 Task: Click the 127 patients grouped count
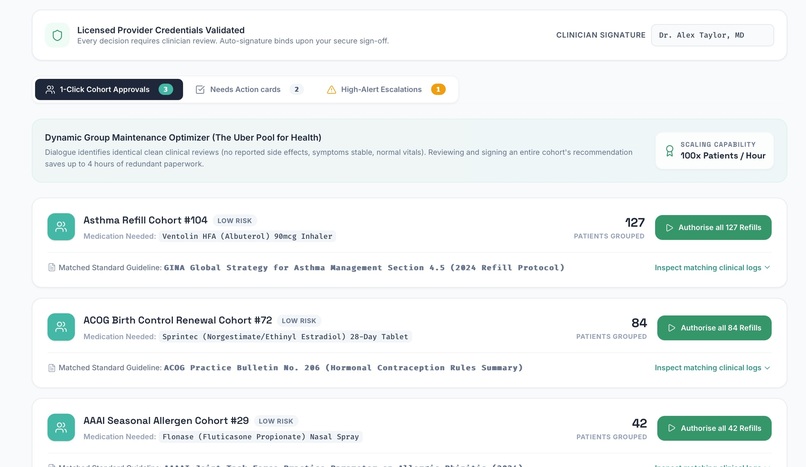tap(634, 222)
